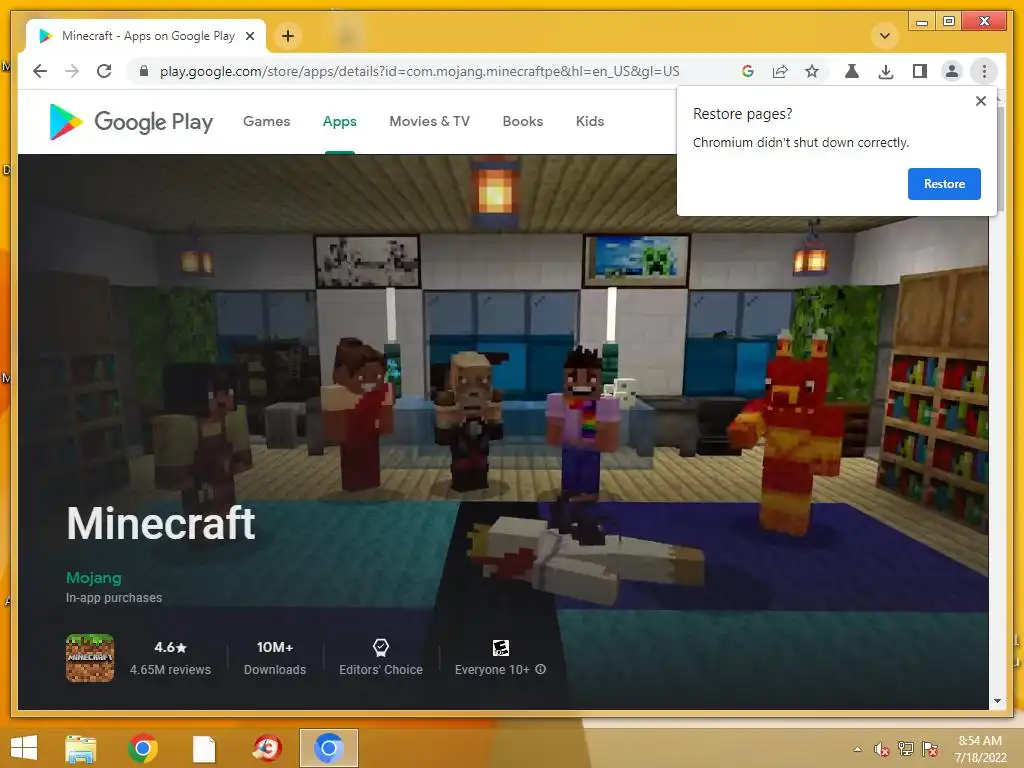Show hidden system tray icons
Image resolution: width=1024 pixels, height=768 pixels.
(x=857, y=749)
